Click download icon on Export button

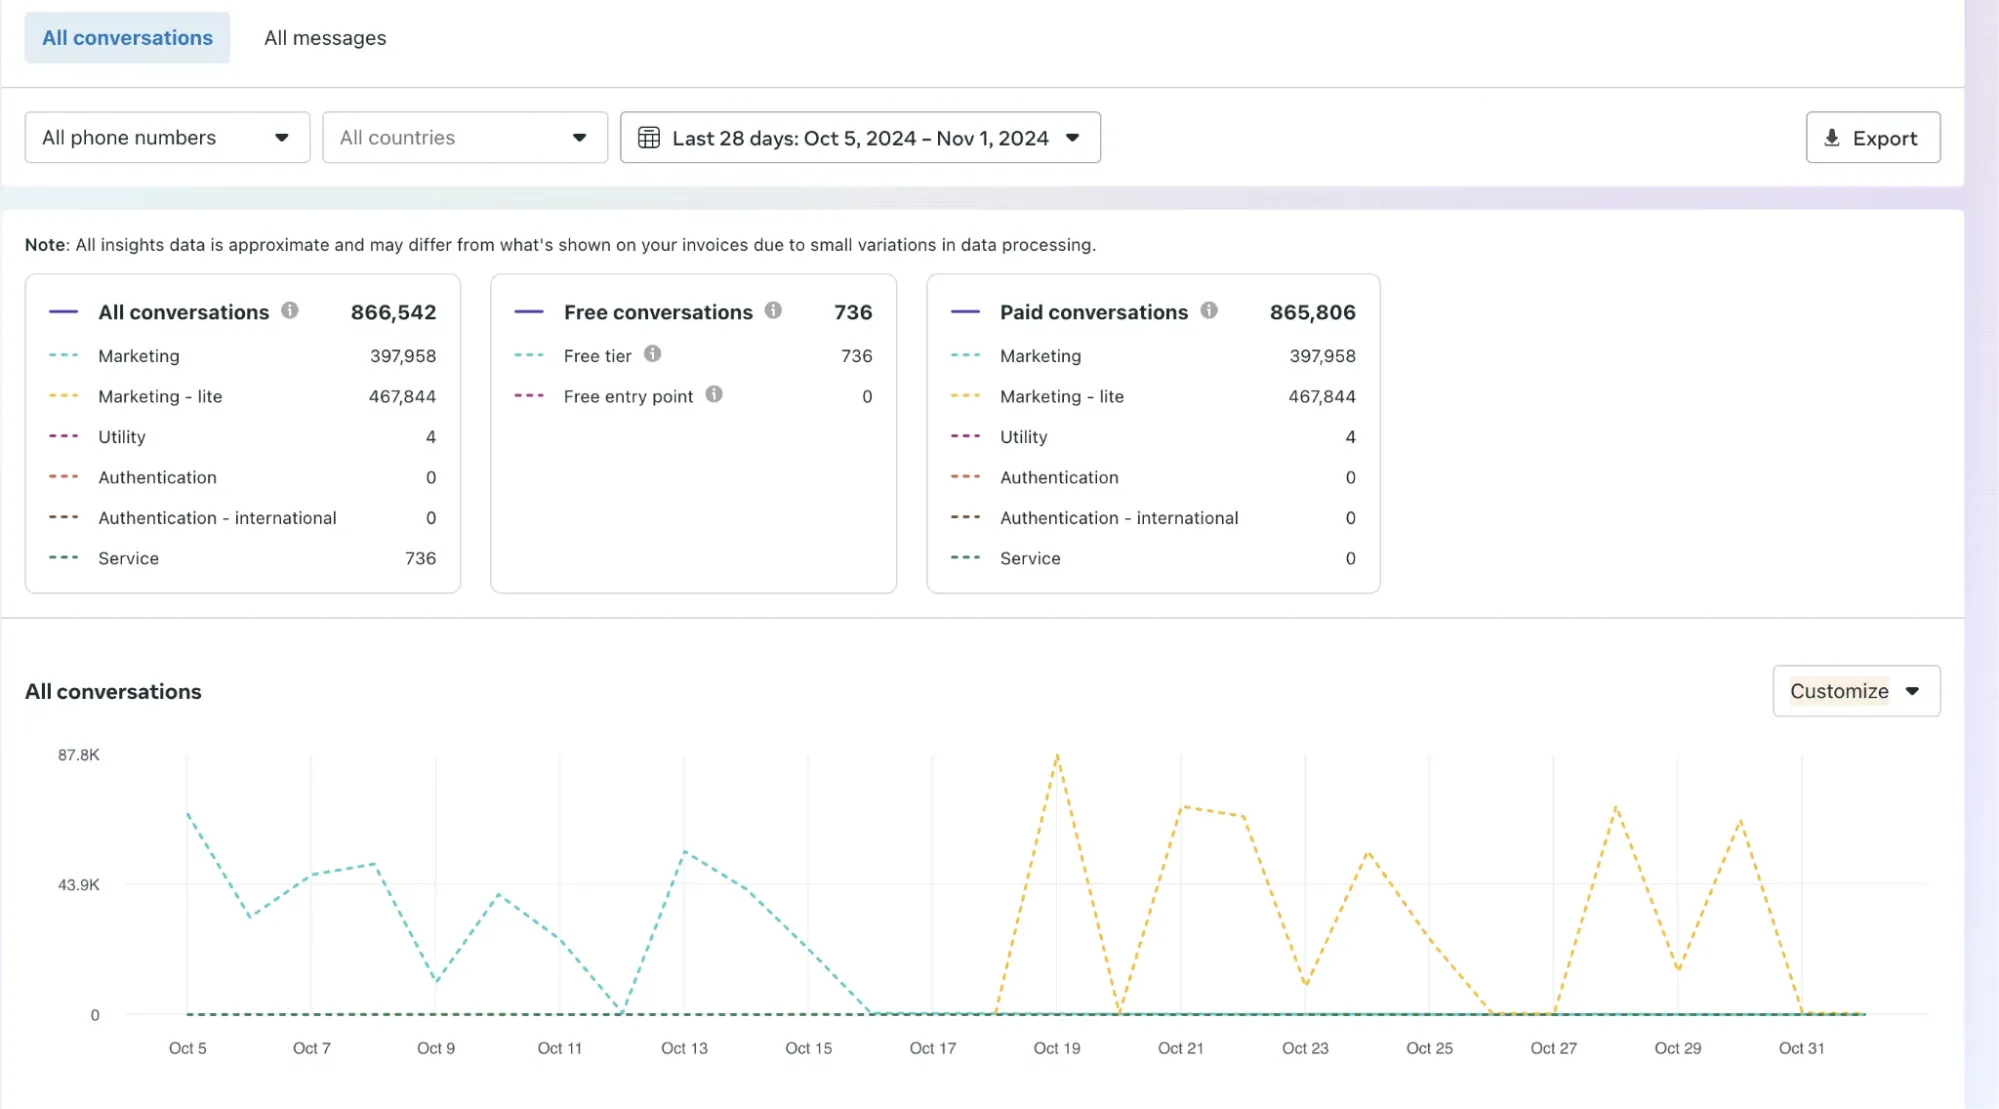click(1832, 138)
